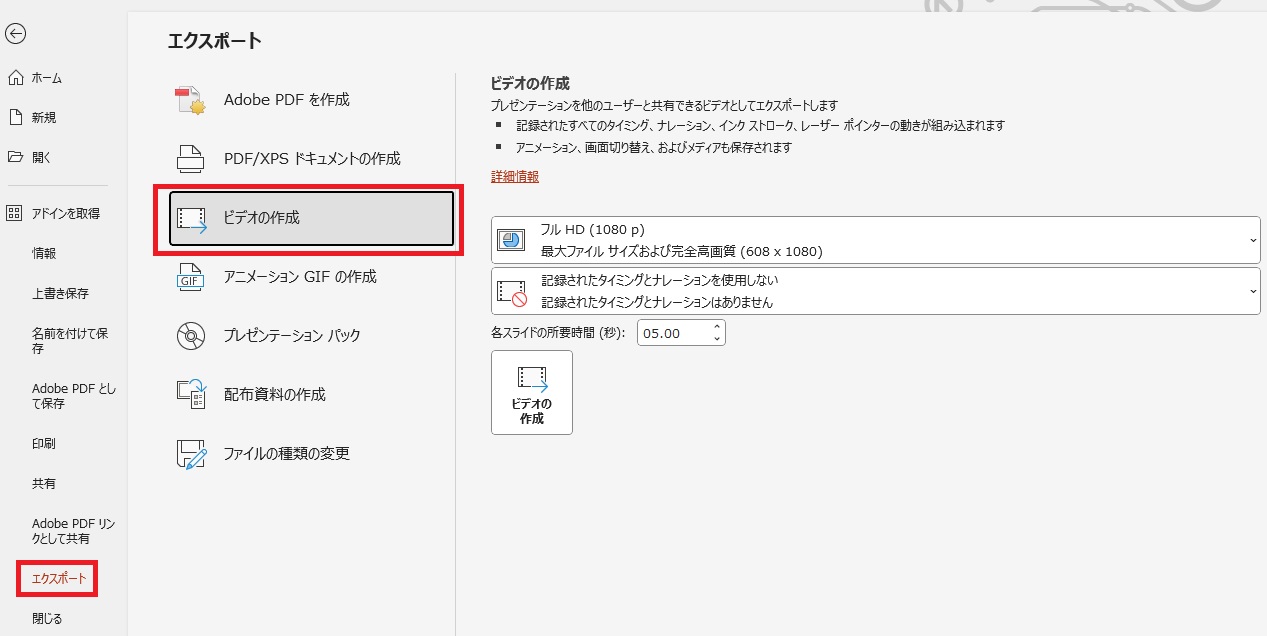The width and height of the screenshot is (1267, 636).
Task: Click the New blank page icon
Action: pyautogui.click(x=15, y=117)
